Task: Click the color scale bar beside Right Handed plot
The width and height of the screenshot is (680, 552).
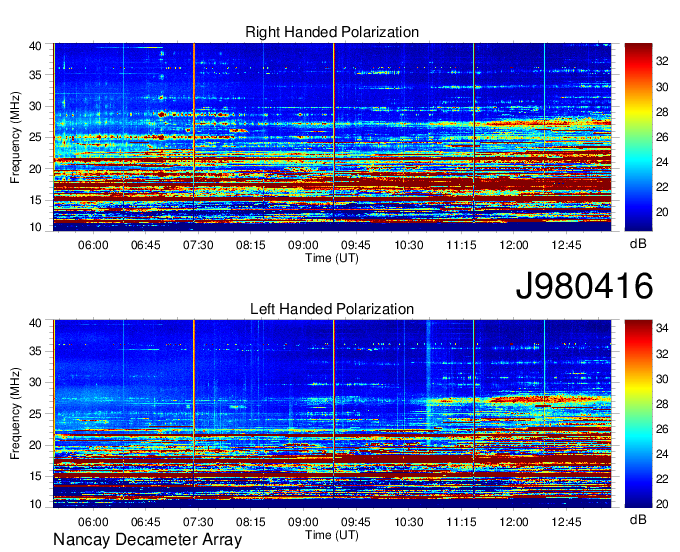Action: pos(638,137)
